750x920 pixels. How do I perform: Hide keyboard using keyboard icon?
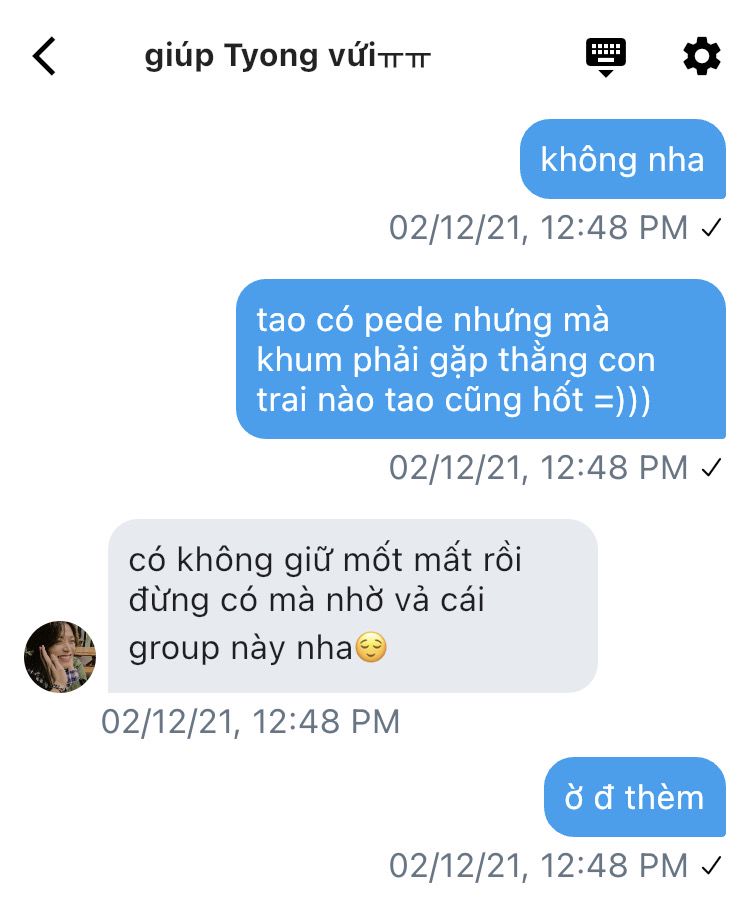(606, 58)
